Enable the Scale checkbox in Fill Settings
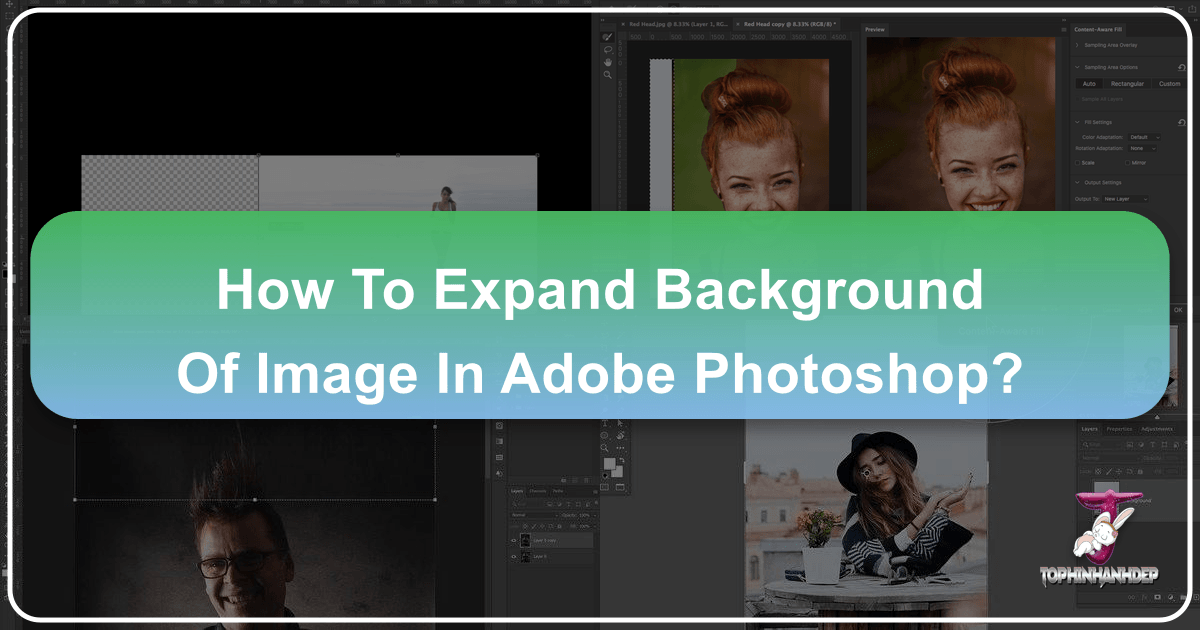1200x630 pixels. click(1078, 163)
